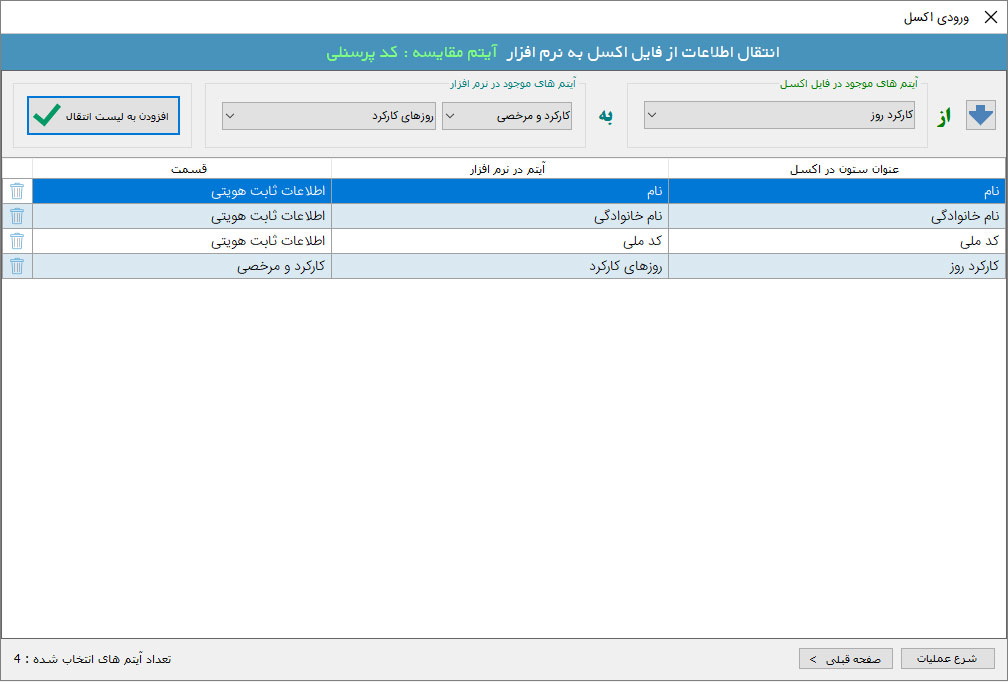Viewport: 1008px width, 682px height.
Task: Expand the کارکرد و مرخصی section dropdown
Action: (x=508, y=117)
